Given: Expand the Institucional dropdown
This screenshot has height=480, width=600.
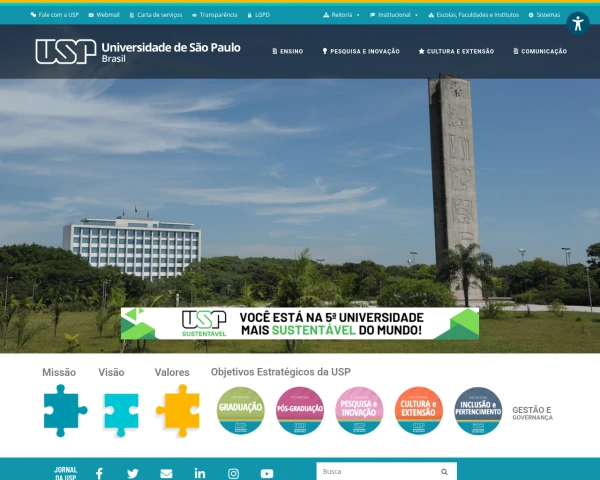Looking at the screenshot, I should pyautogui.click(x=394, y=15).
